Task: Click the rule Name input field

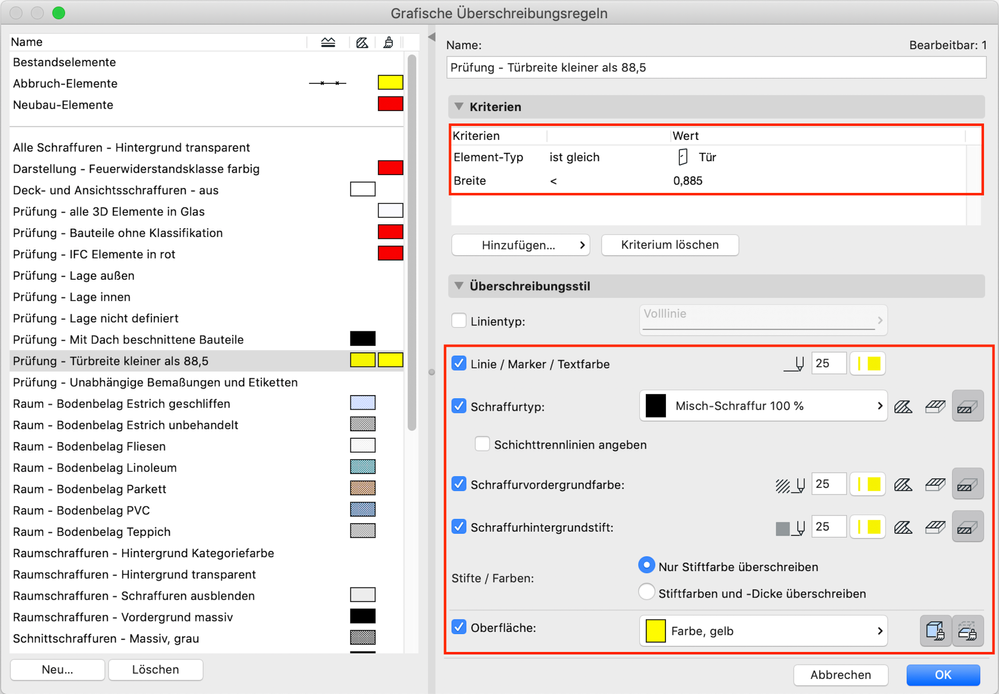Action: point(716,68)
